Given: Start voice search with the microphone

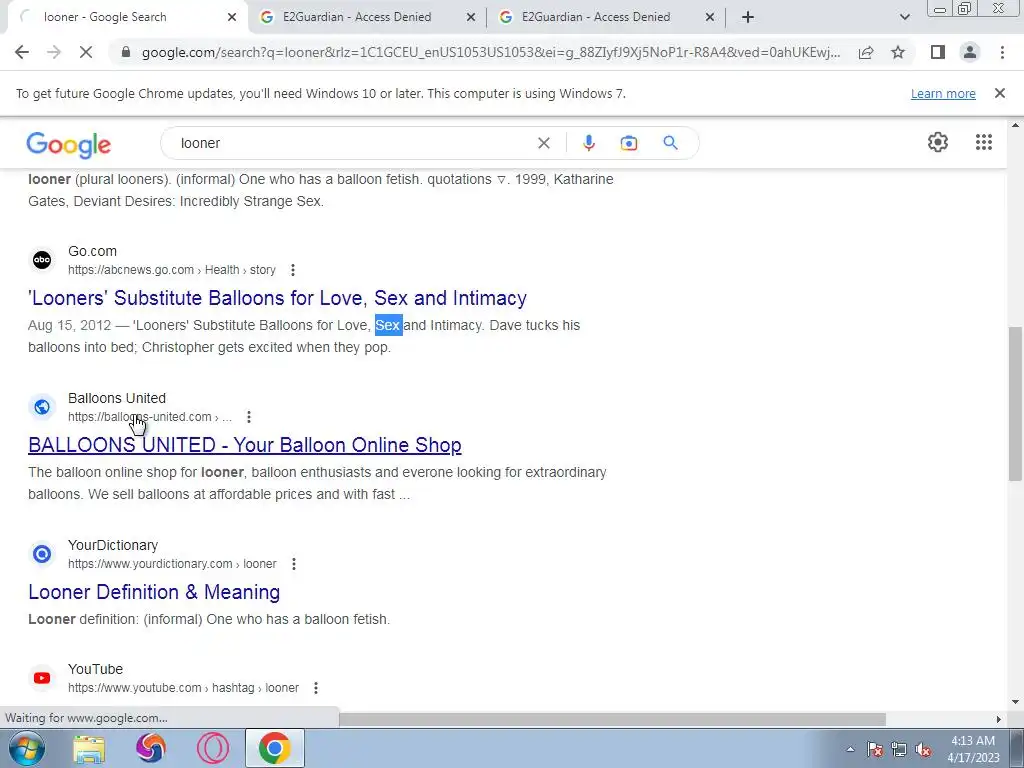Looking at the screenshot, I should 588,143.
